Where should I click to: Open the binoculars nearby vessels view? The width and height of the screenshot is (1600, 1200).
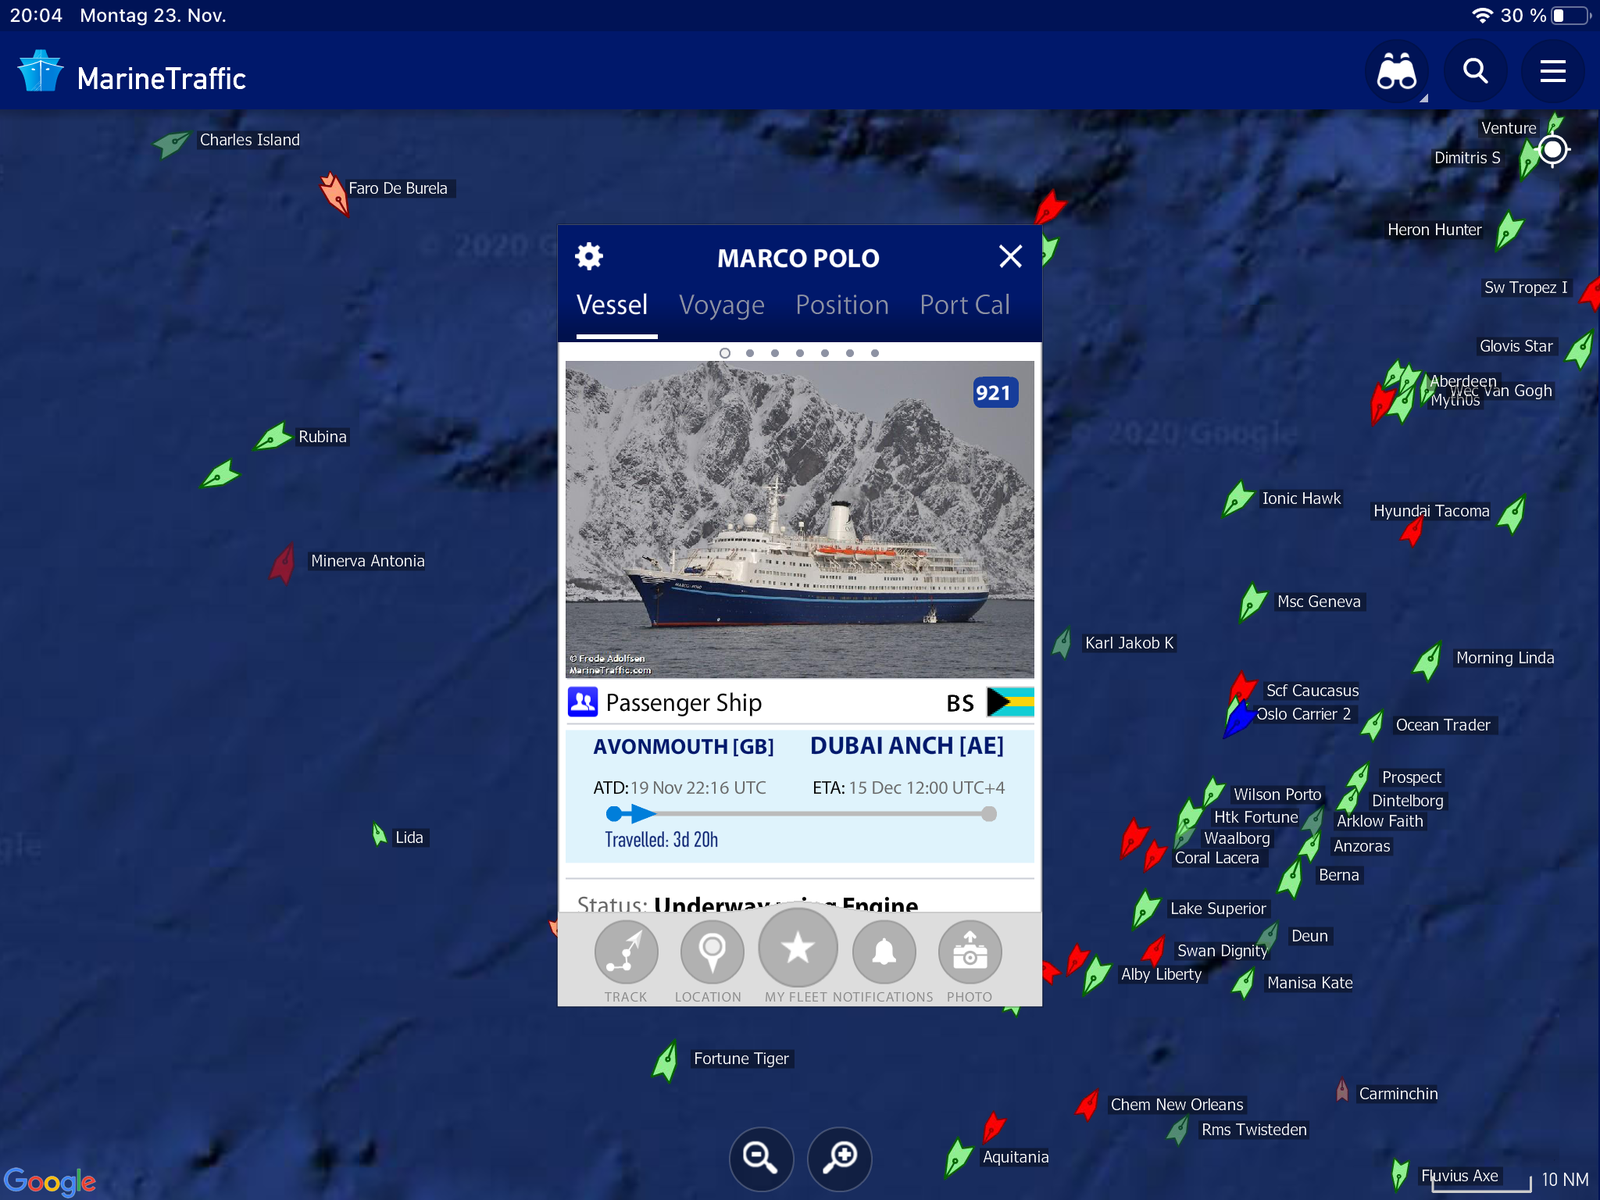(x=1396, y=71)
